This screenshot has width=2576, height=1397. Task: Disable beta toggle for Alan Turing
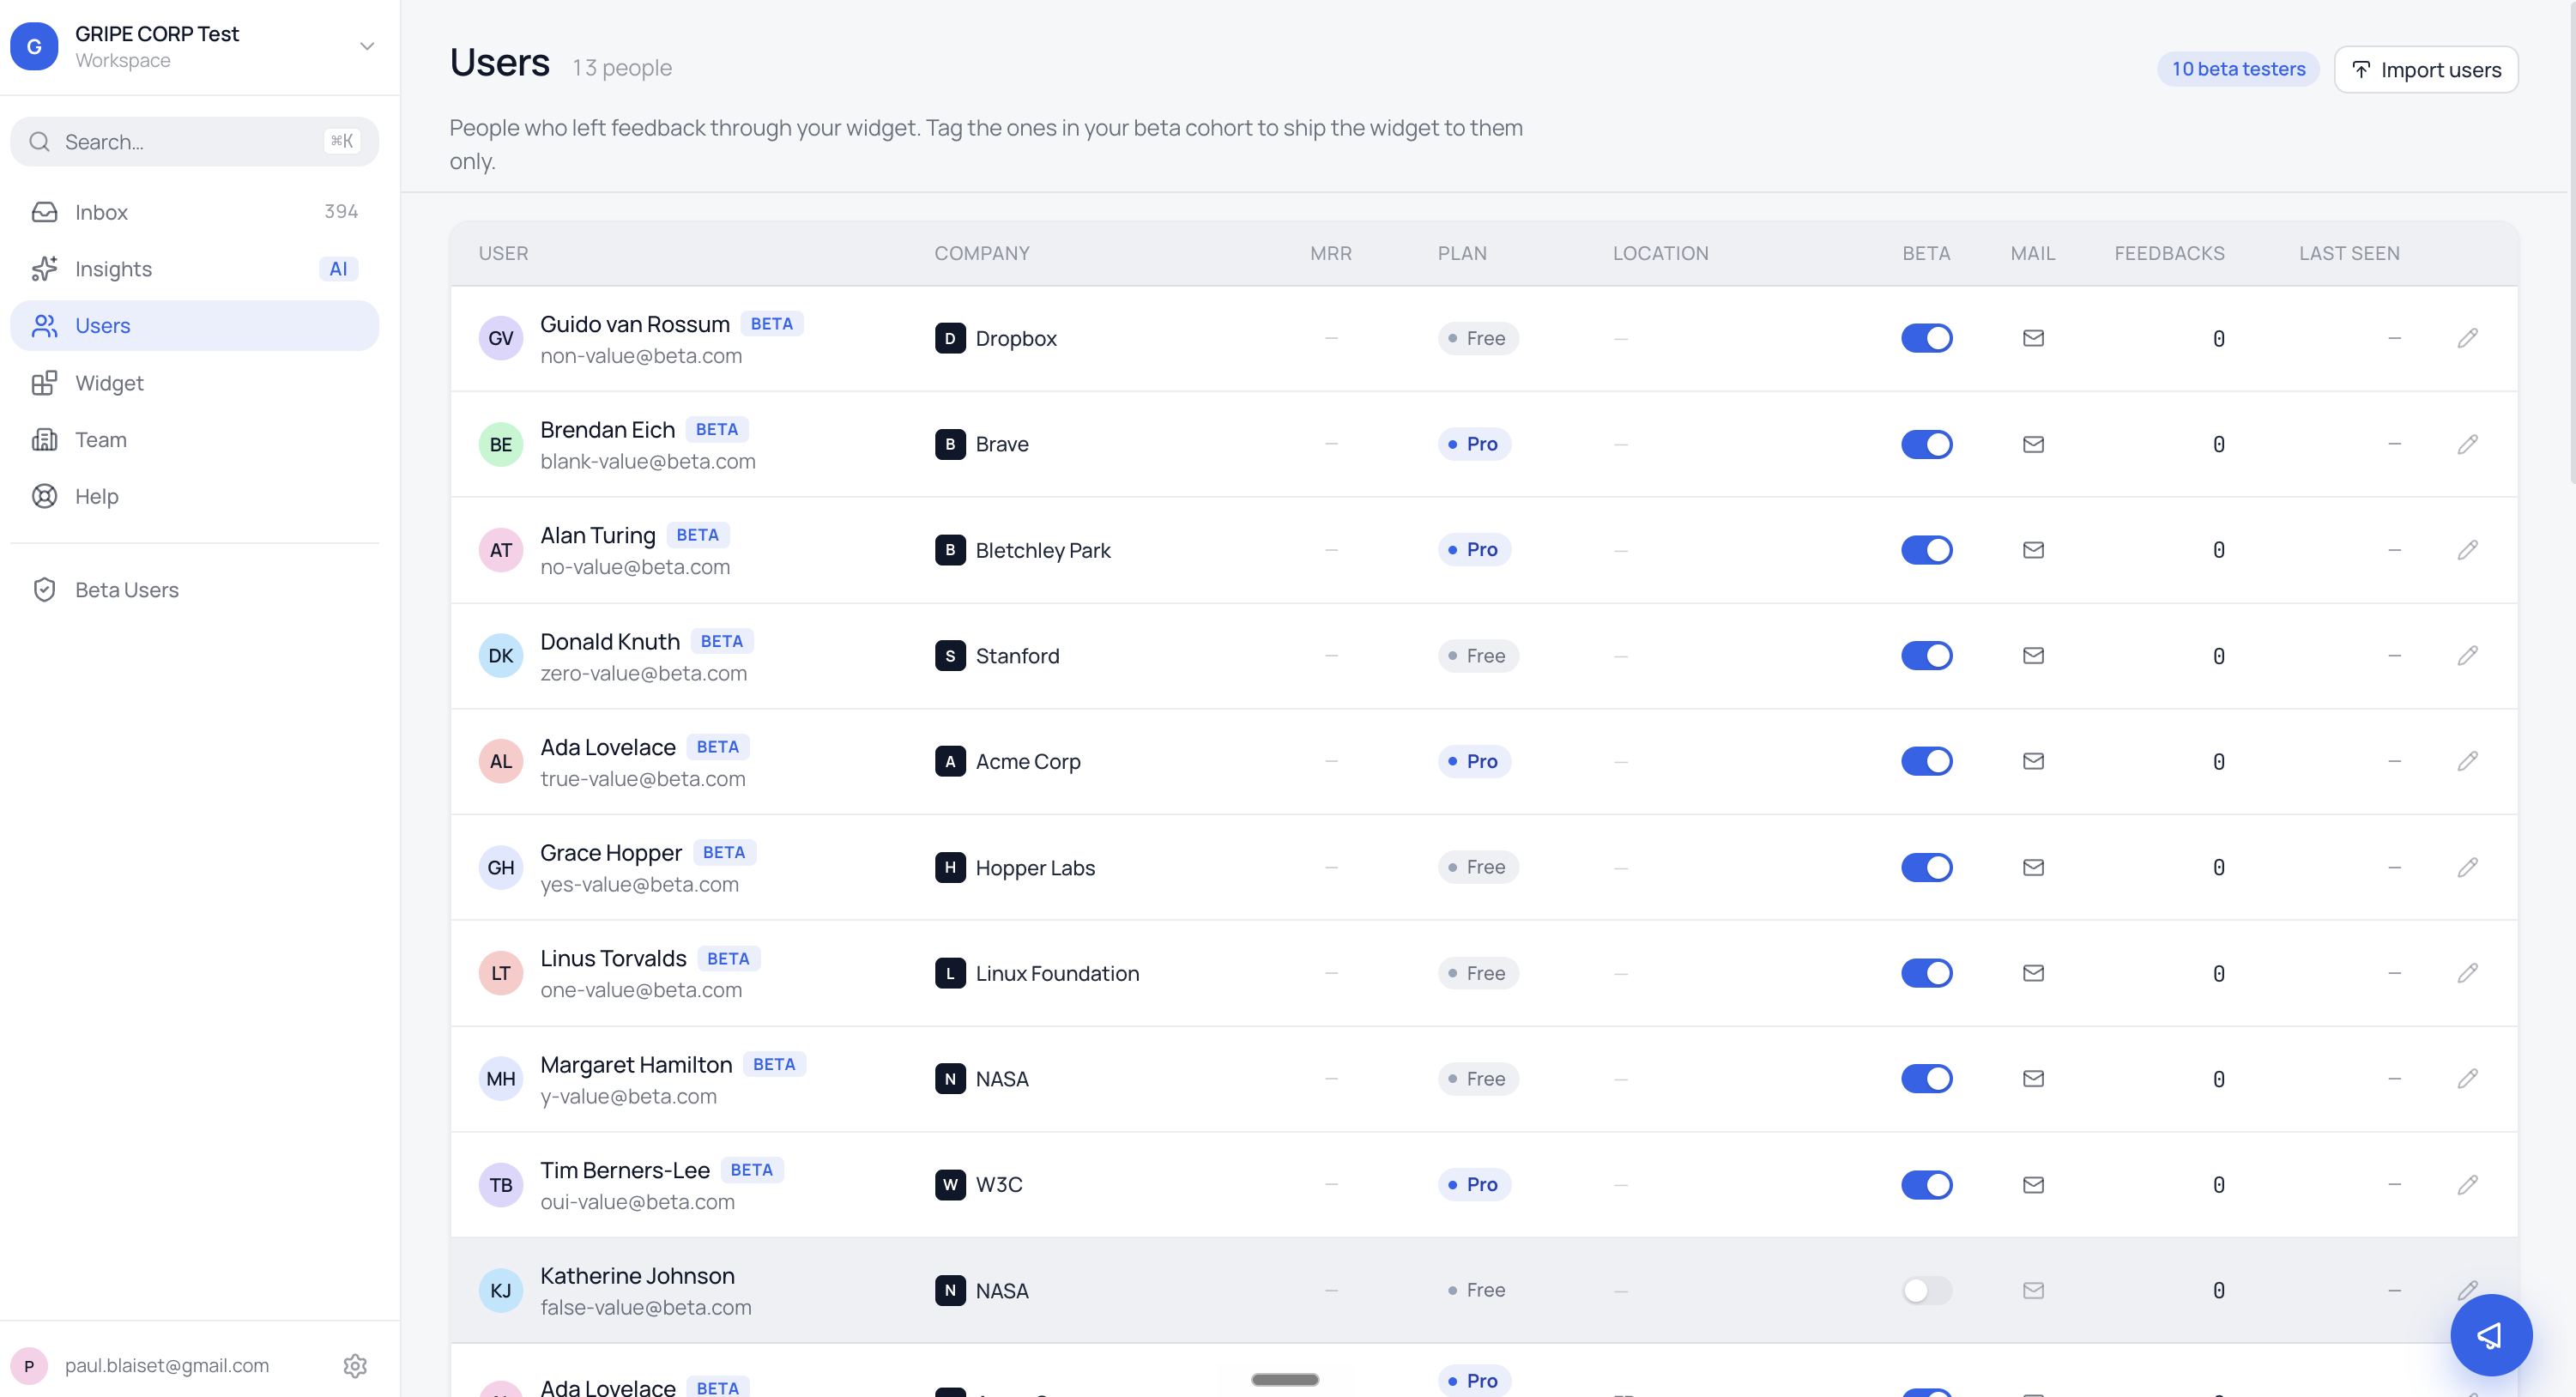[1926, 550]
